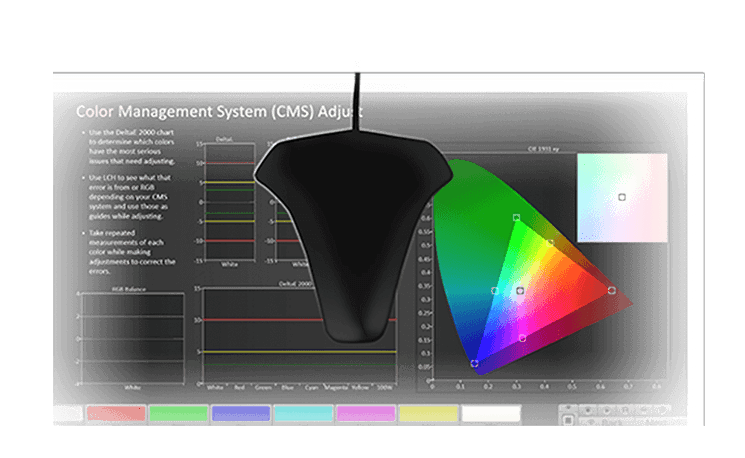Go to the previous page with Back
The width and height of the screenshot is (745, 458).
pos(612,422)
